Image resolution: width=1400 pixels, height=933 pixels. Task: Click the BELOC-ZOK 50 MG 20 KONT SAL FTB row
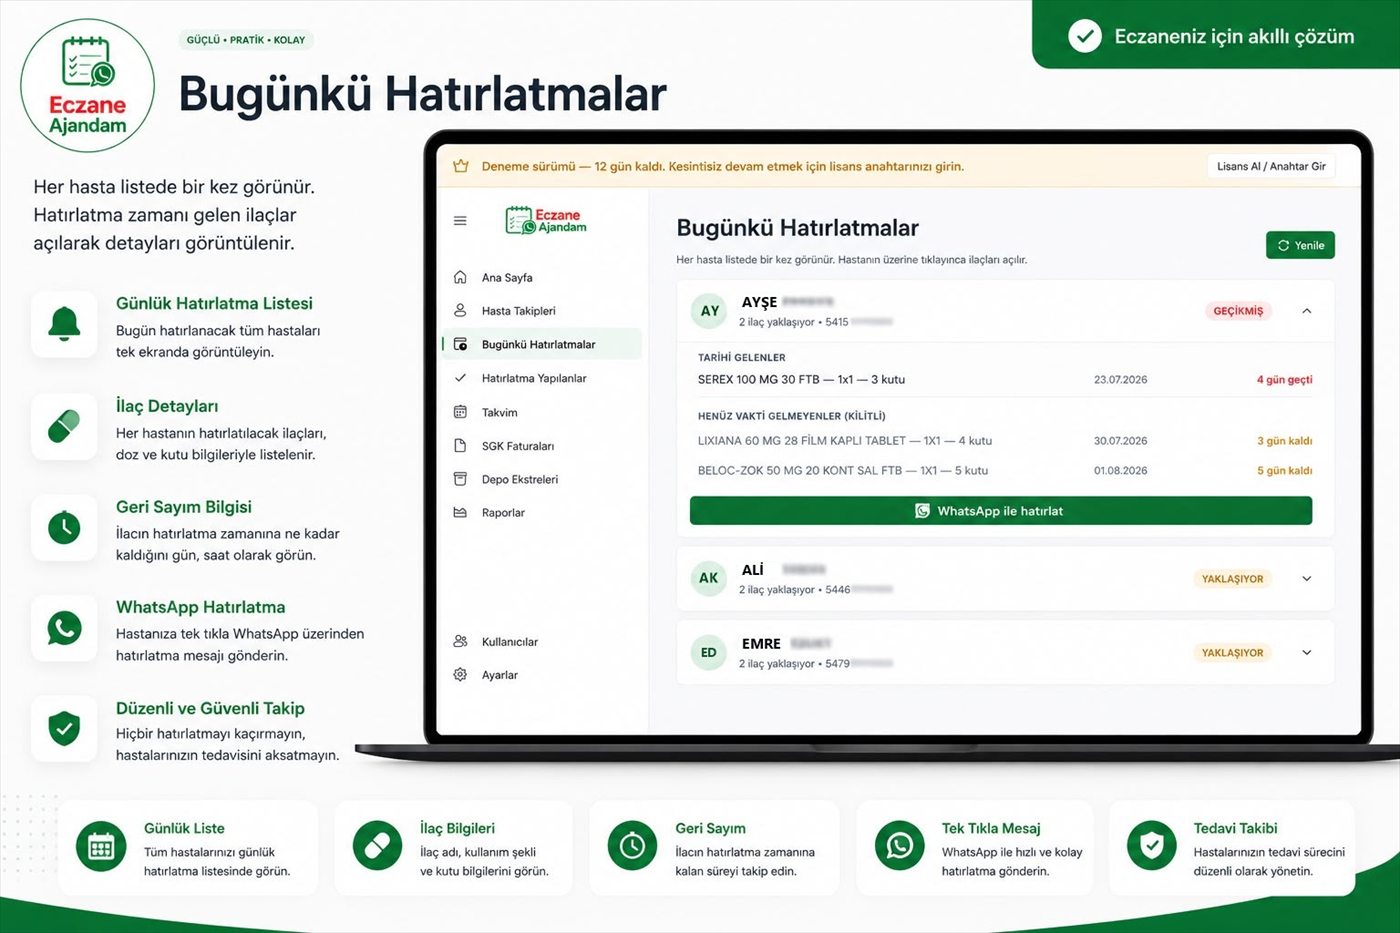click(x=1005, y=470)
